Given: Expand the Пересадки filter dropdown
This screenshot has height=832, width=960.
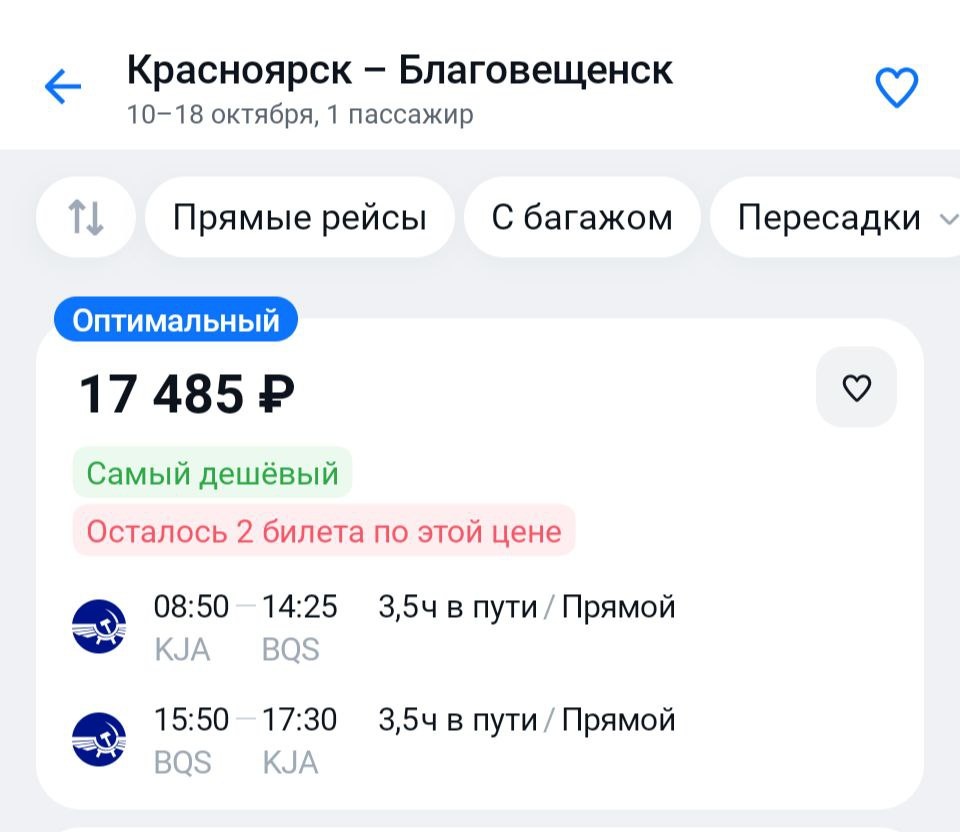Looking at the screenshot, I should point(828,217).
